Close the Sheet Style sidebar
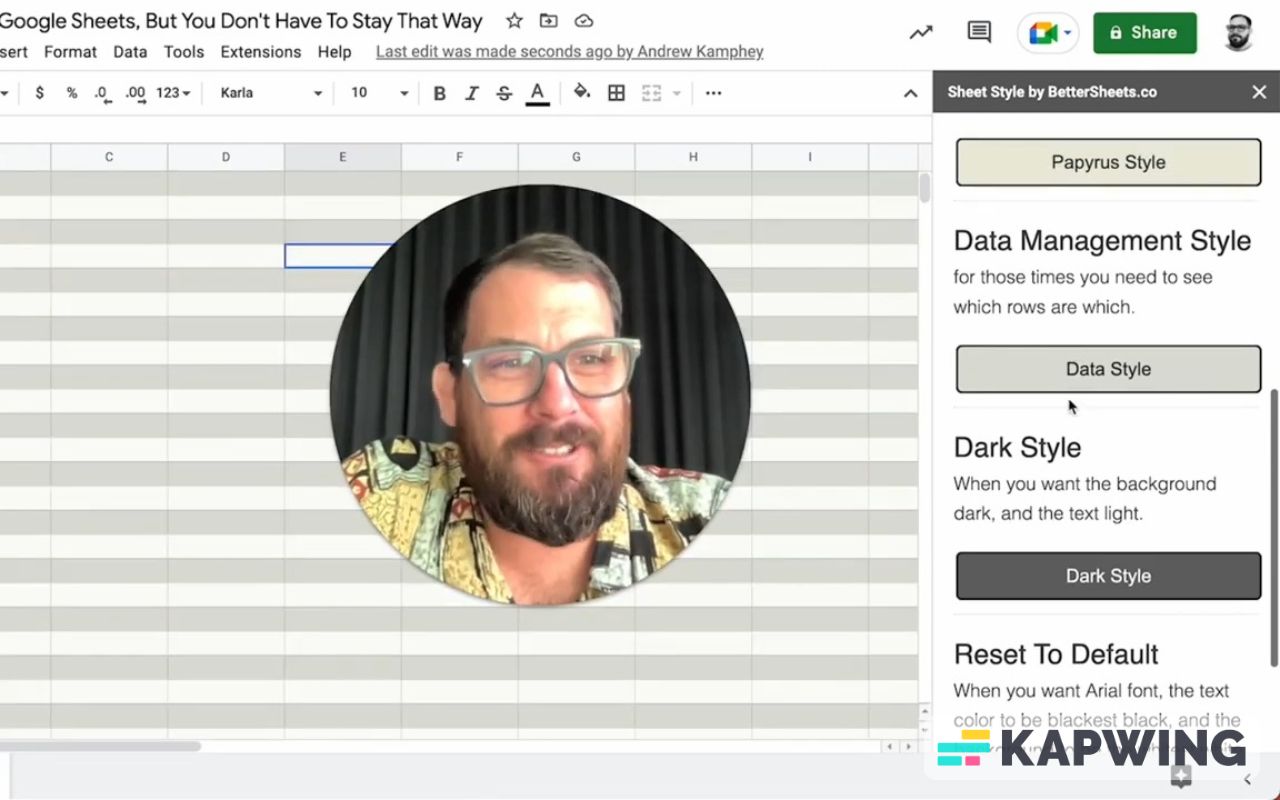1280x800 pixels. pyautogui.click(x=1259, y=92)
